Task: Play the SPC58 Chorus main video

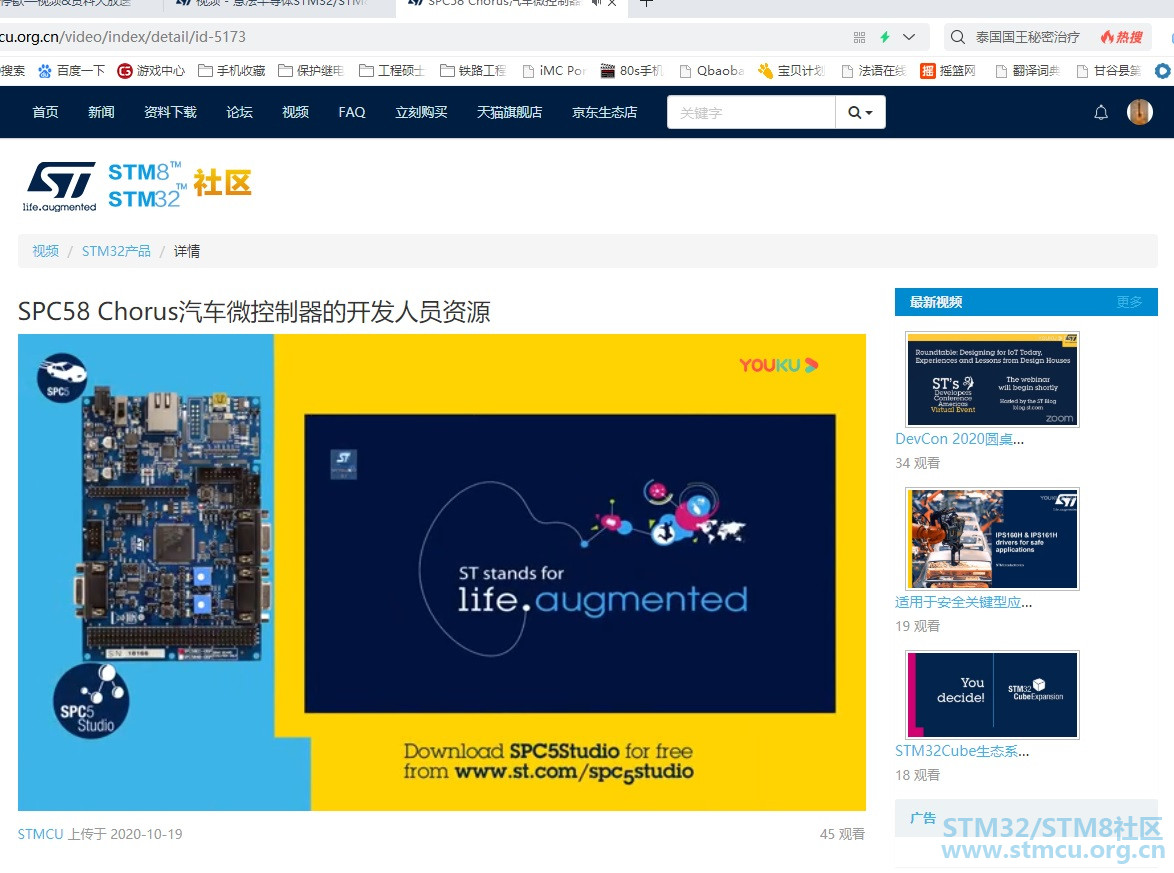Action: [x=442, y=572]
